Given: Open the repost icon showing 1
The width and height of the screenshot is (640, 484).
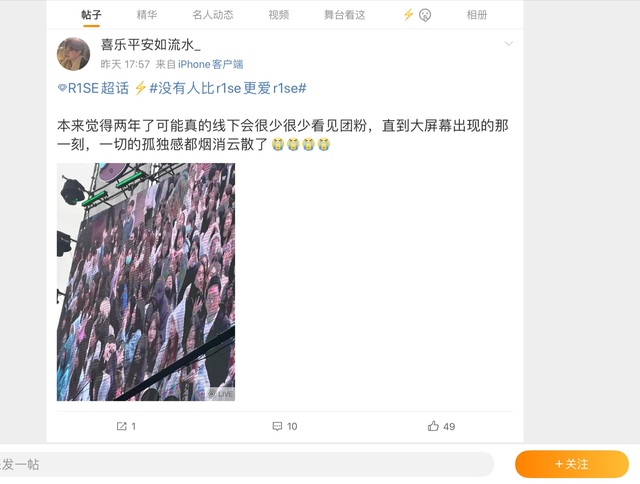Looking at the screenshot, I should (122, 426).
